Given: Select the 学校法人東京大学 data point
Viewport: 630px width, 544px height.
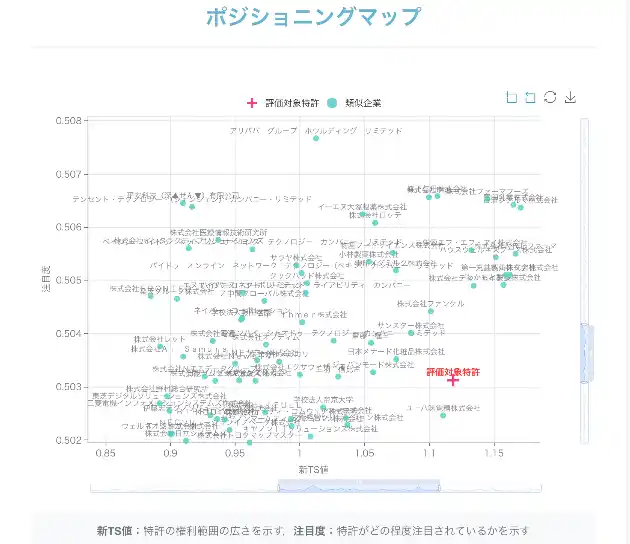Looking at the screenshot, I should coord(324,407).
